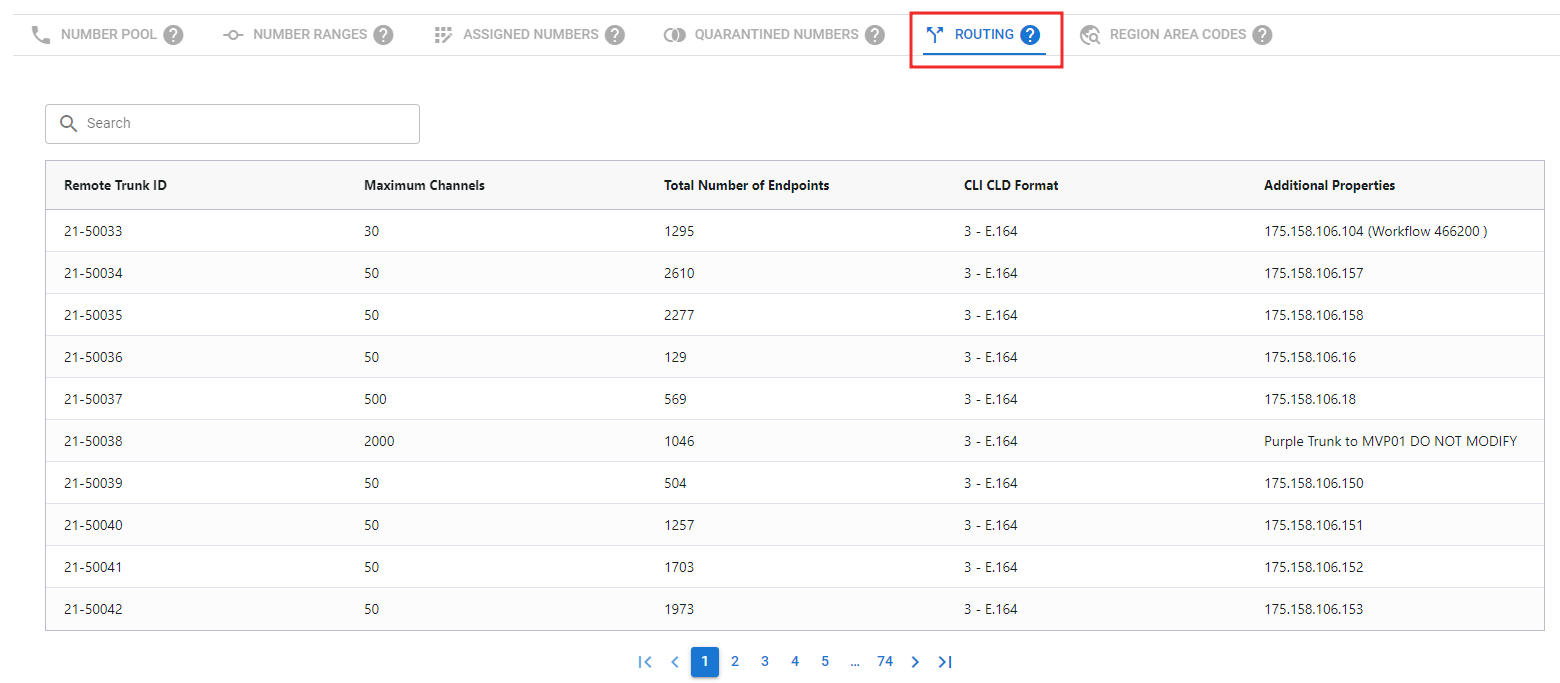Click the Total Number of Endpoints header

coord(746,185)
